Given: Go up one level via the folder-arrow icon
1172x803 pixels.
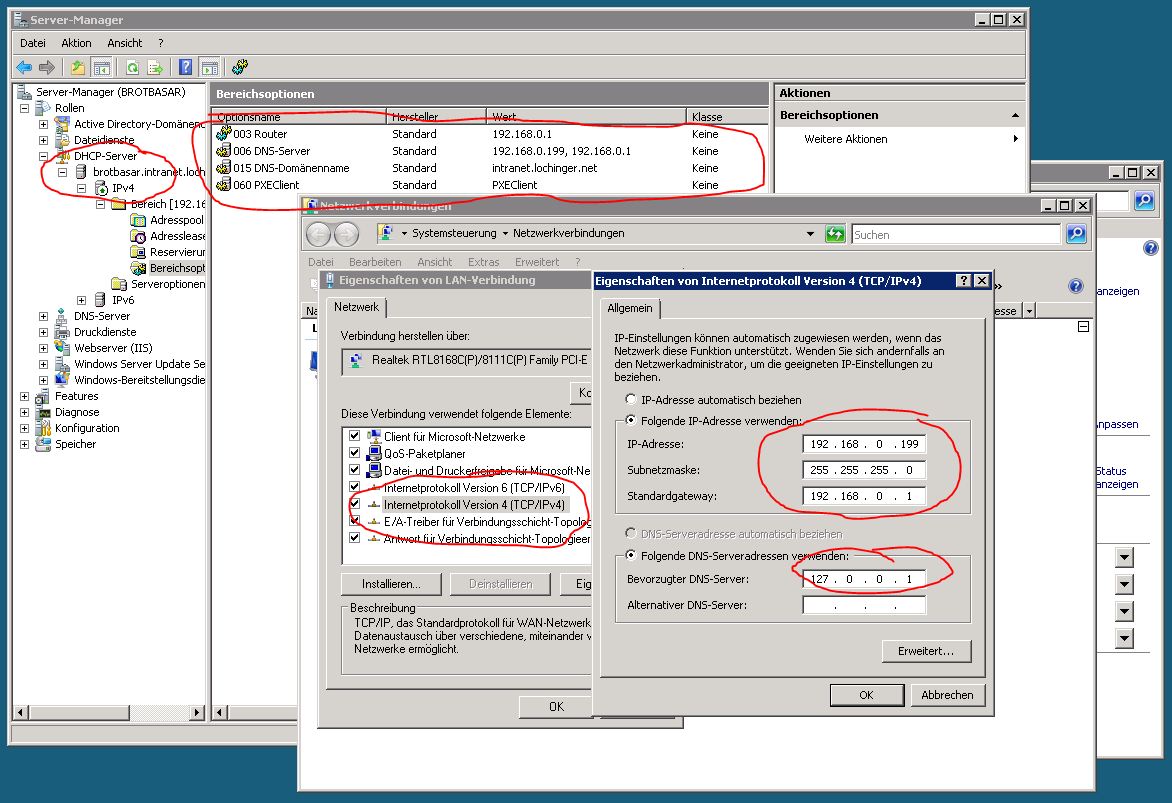Looking at the screenshot, I should coord(78,67).
